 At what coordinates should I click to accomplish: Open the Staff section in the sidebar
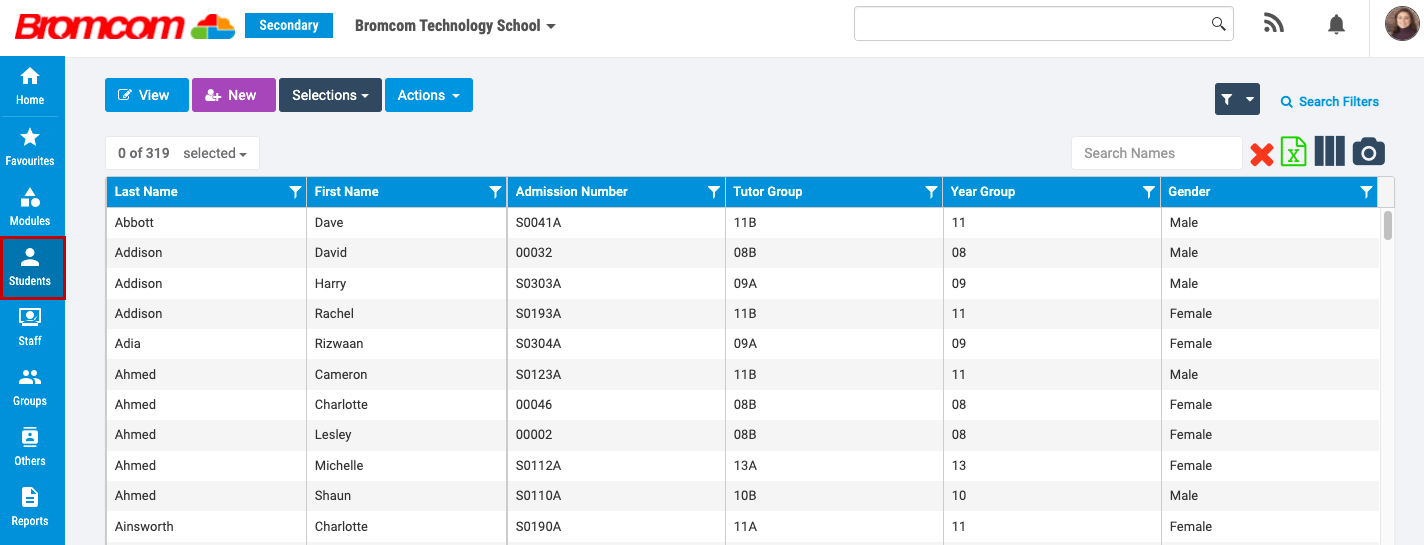(30, 326)
